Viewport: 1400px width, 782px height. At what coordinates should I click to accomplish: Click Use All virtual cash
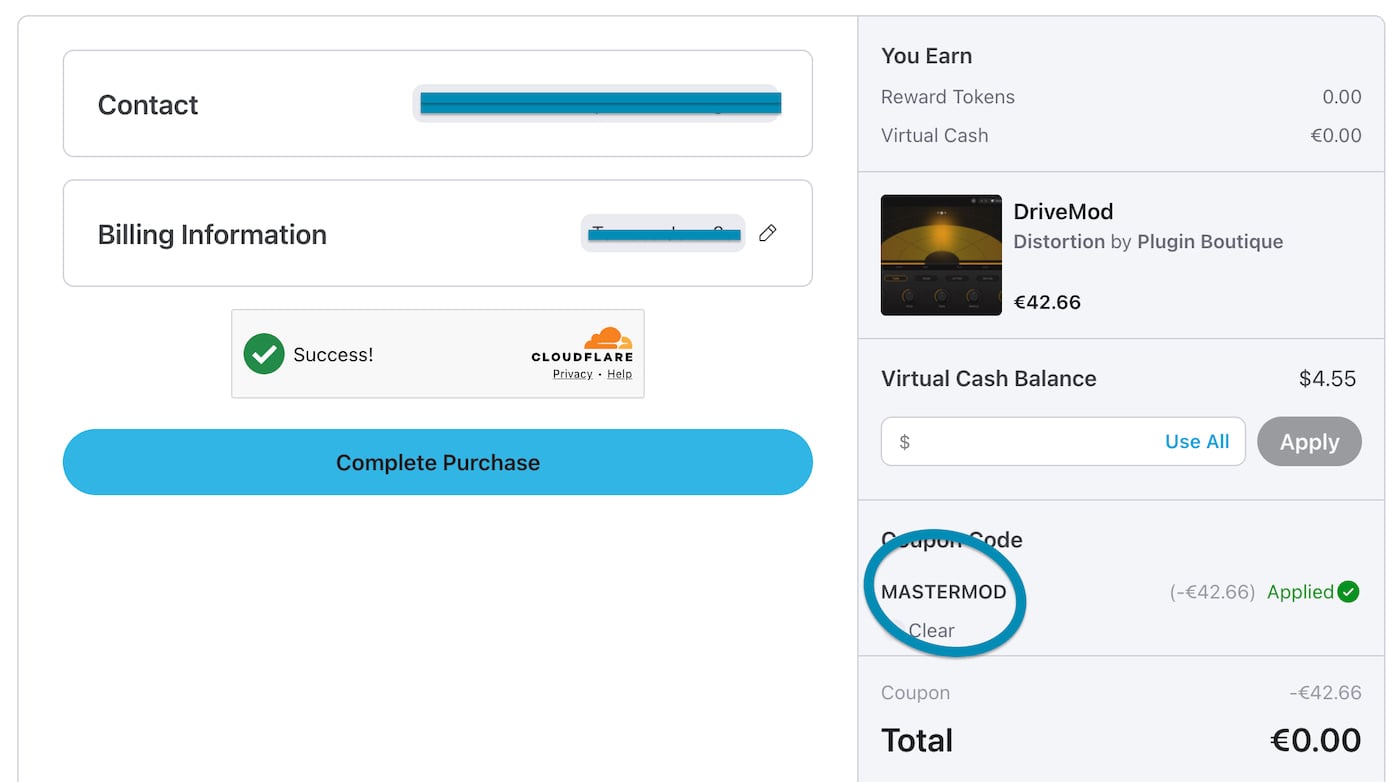1196,442
